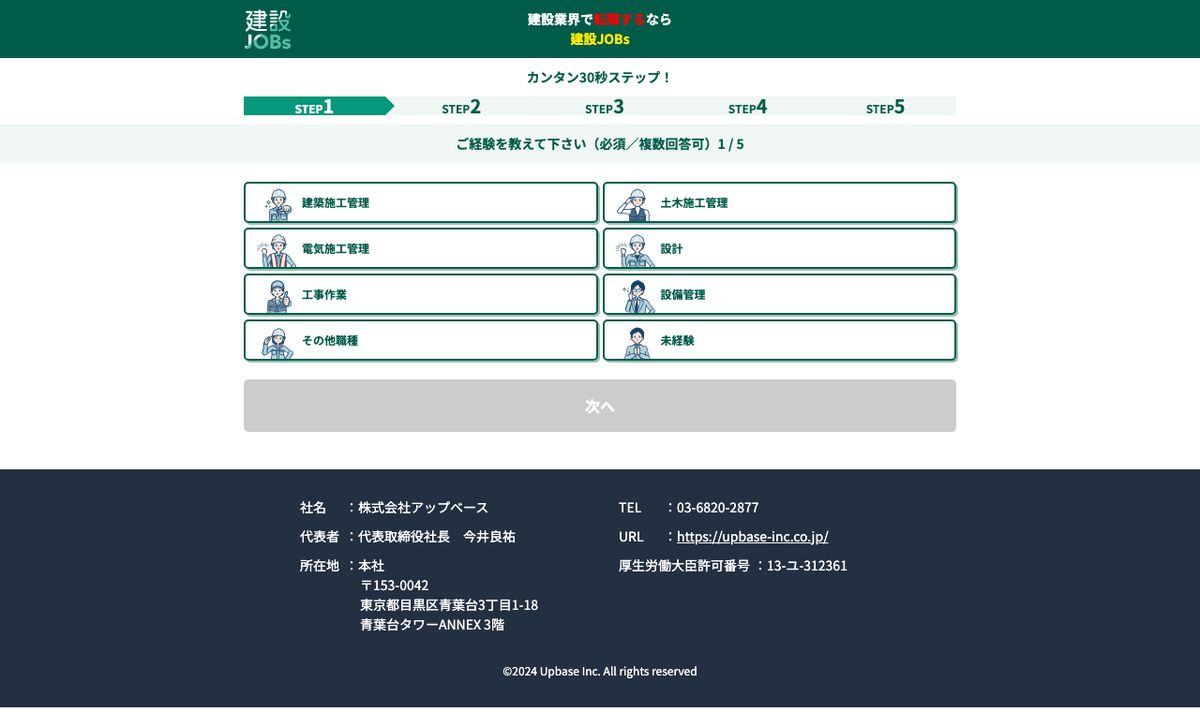Choose 設備管理 as experience
The image size is (1200, 712).
(780, 295)
